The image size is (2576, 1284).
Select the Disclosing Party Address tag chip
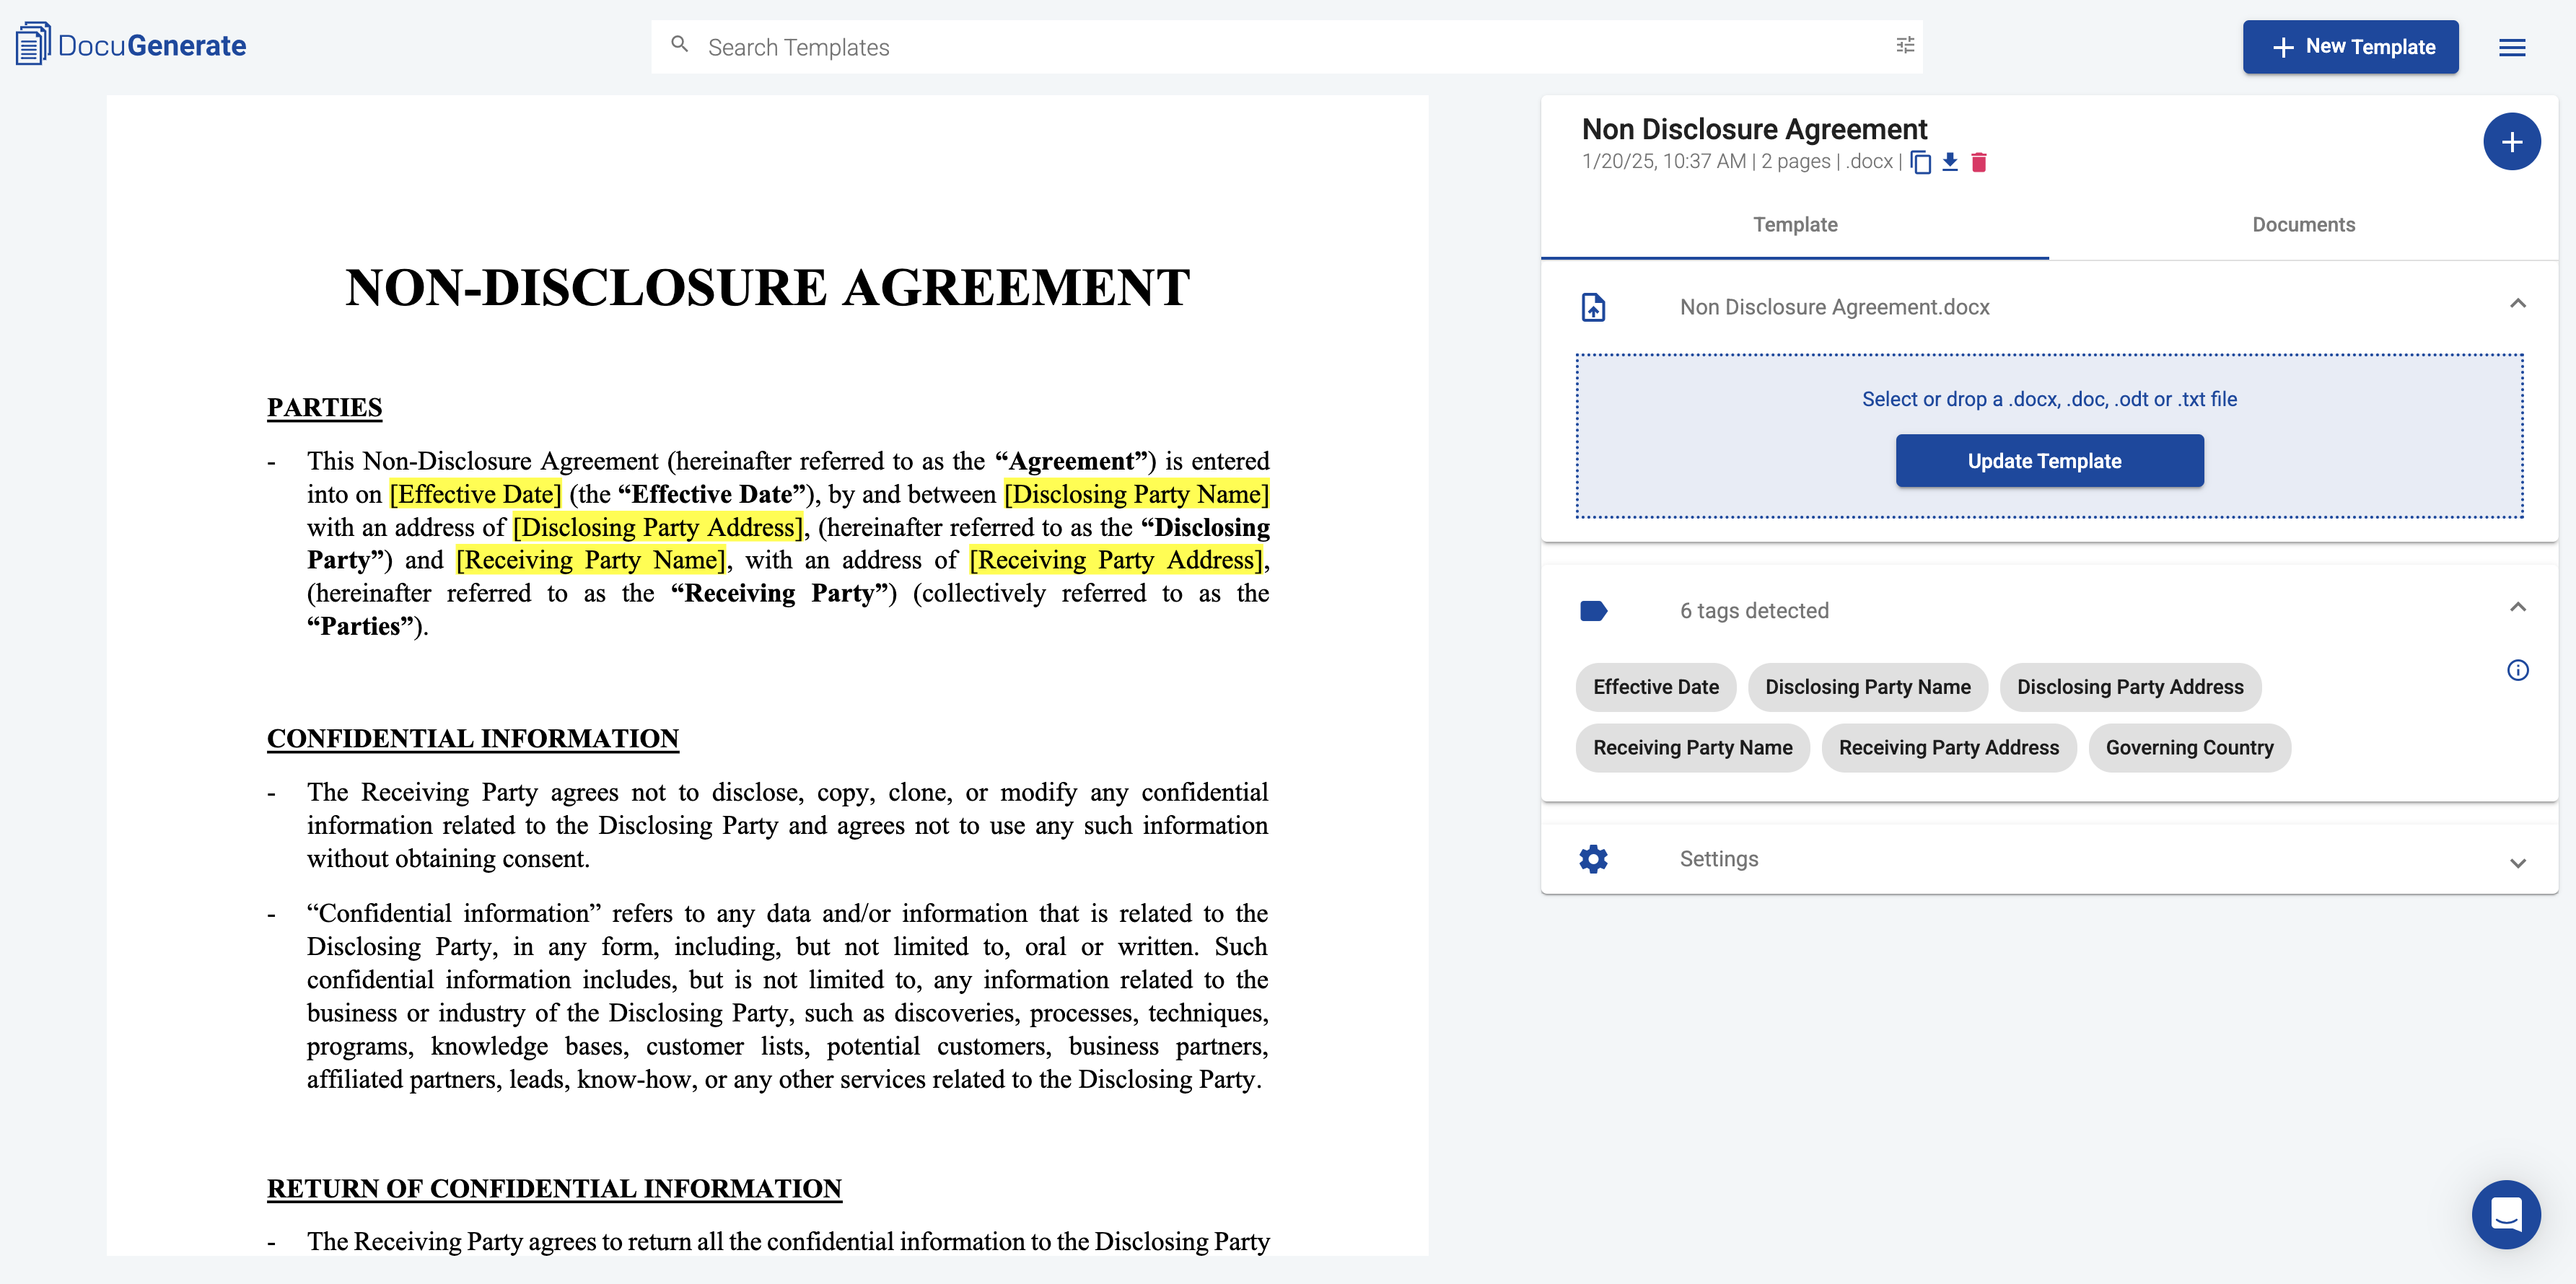tap(2129, 687)
